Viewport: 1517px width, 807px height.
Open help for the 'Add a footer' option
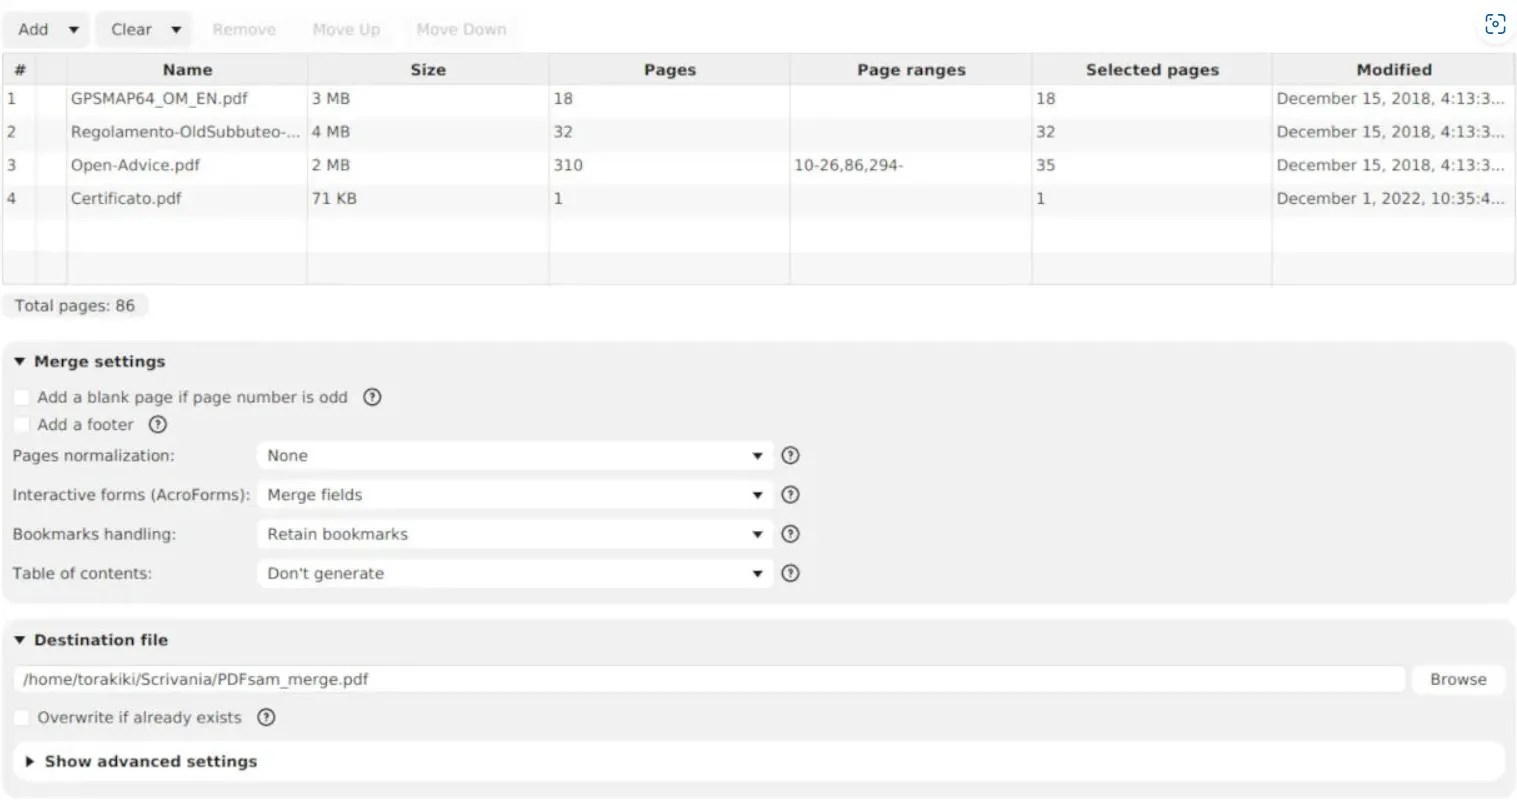coord(157,424)
